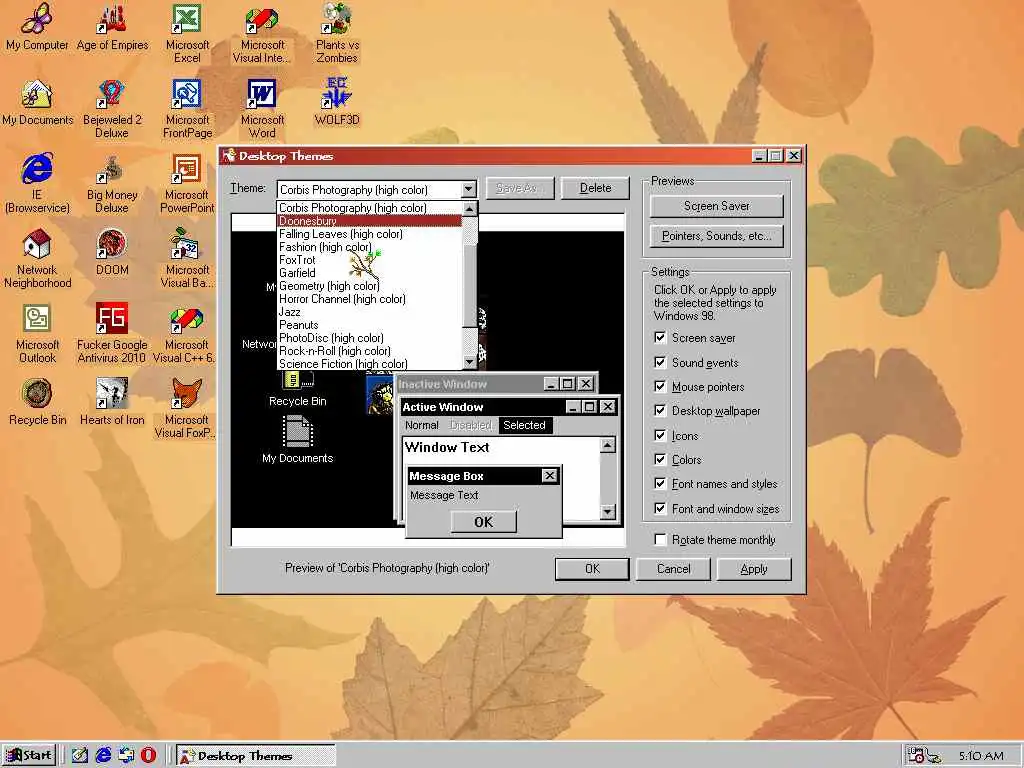1024x768 pixels.
Task: Collapse the Theme combo box arrow
Action: click(469, 189)
